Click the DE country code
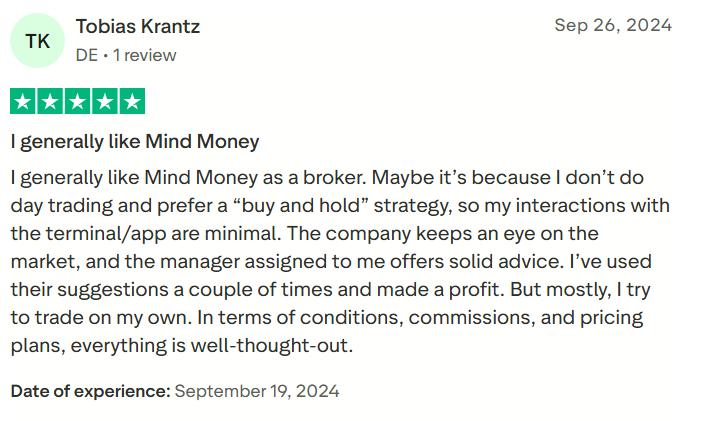Viewport: 708px width, 421px height. click(86, 56)
